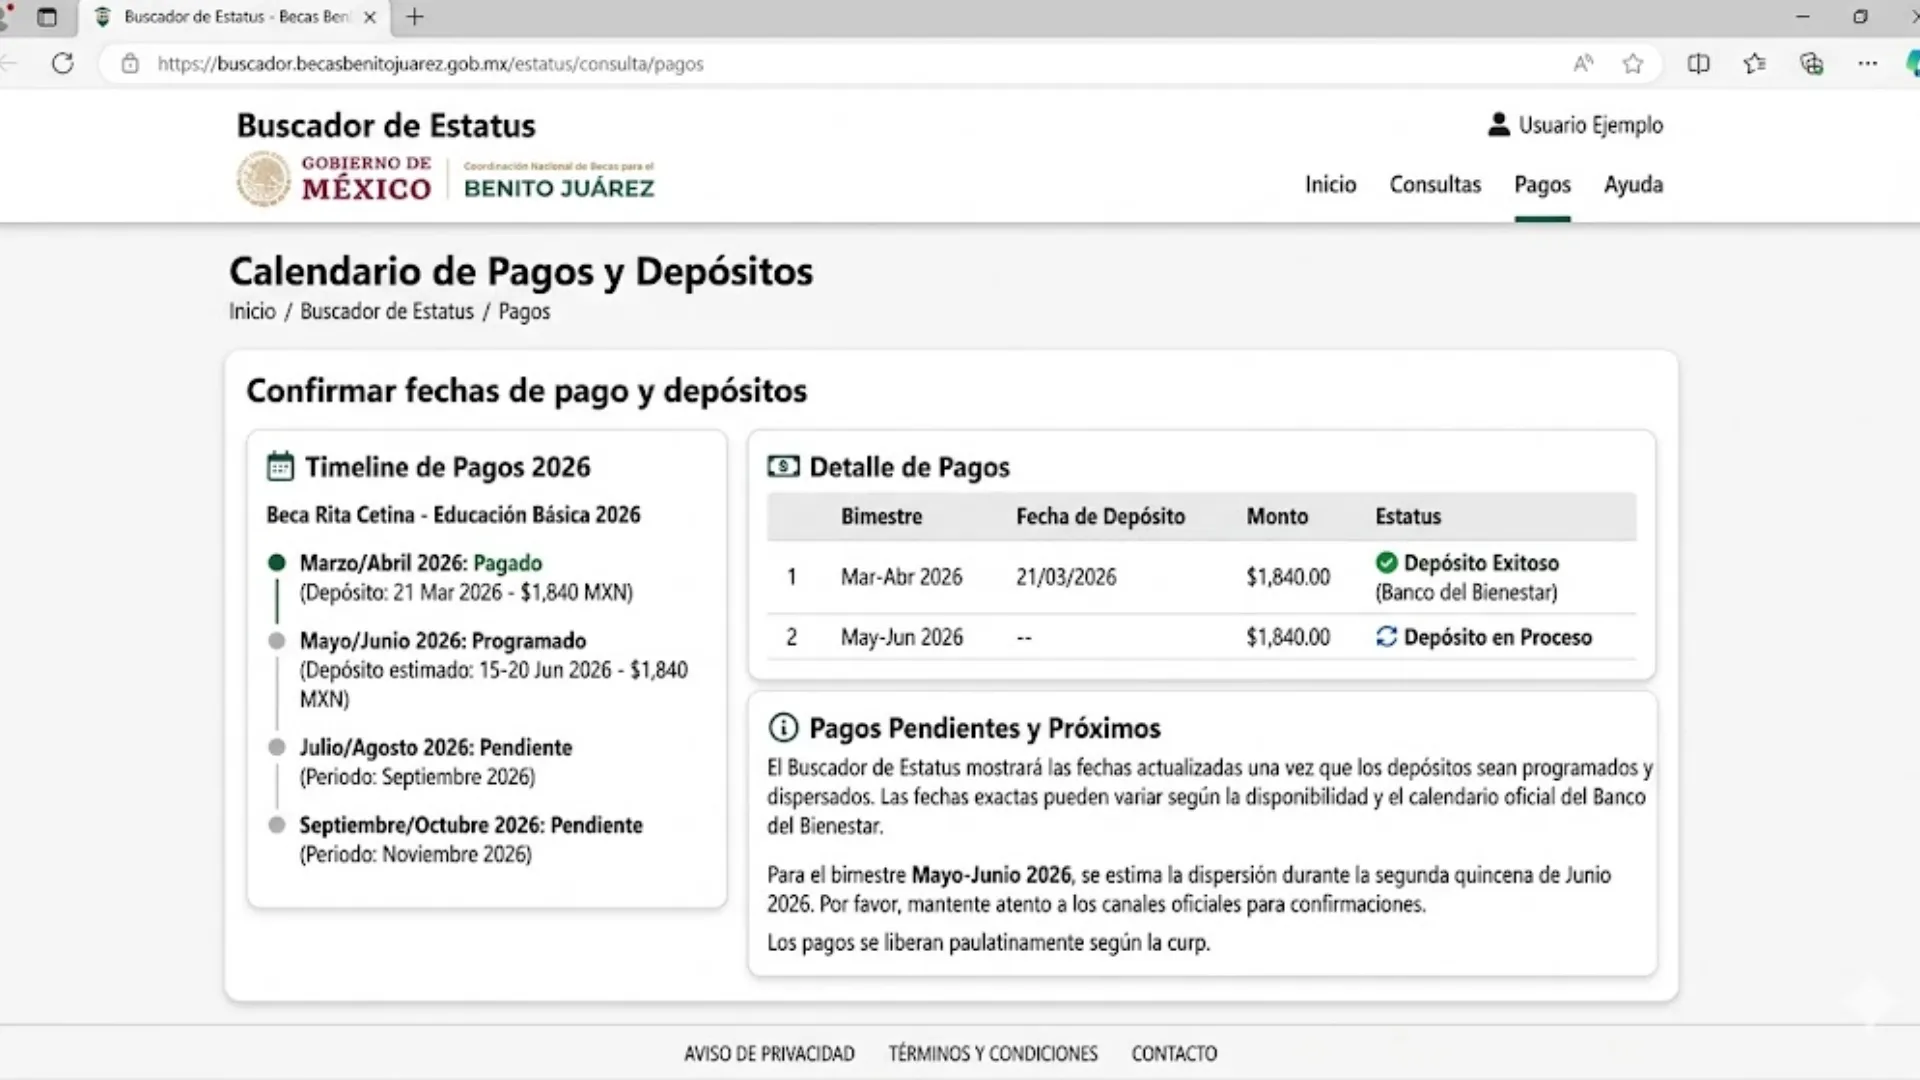Click the Depósito Exitoso status text
This screenshot has height=1080, width=1920.
1481,563
